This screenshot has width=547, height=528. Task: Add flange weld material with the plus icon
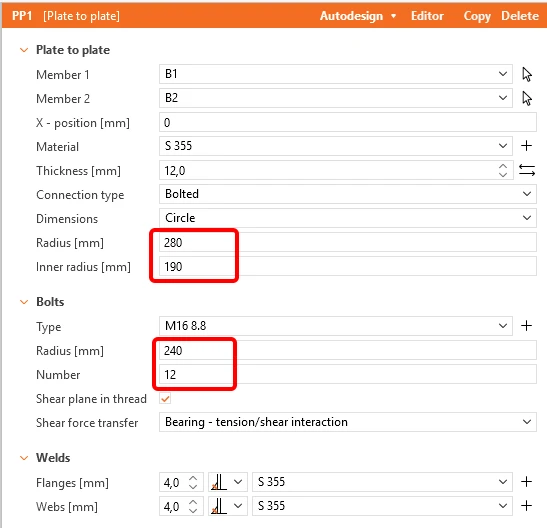point(526,482)
